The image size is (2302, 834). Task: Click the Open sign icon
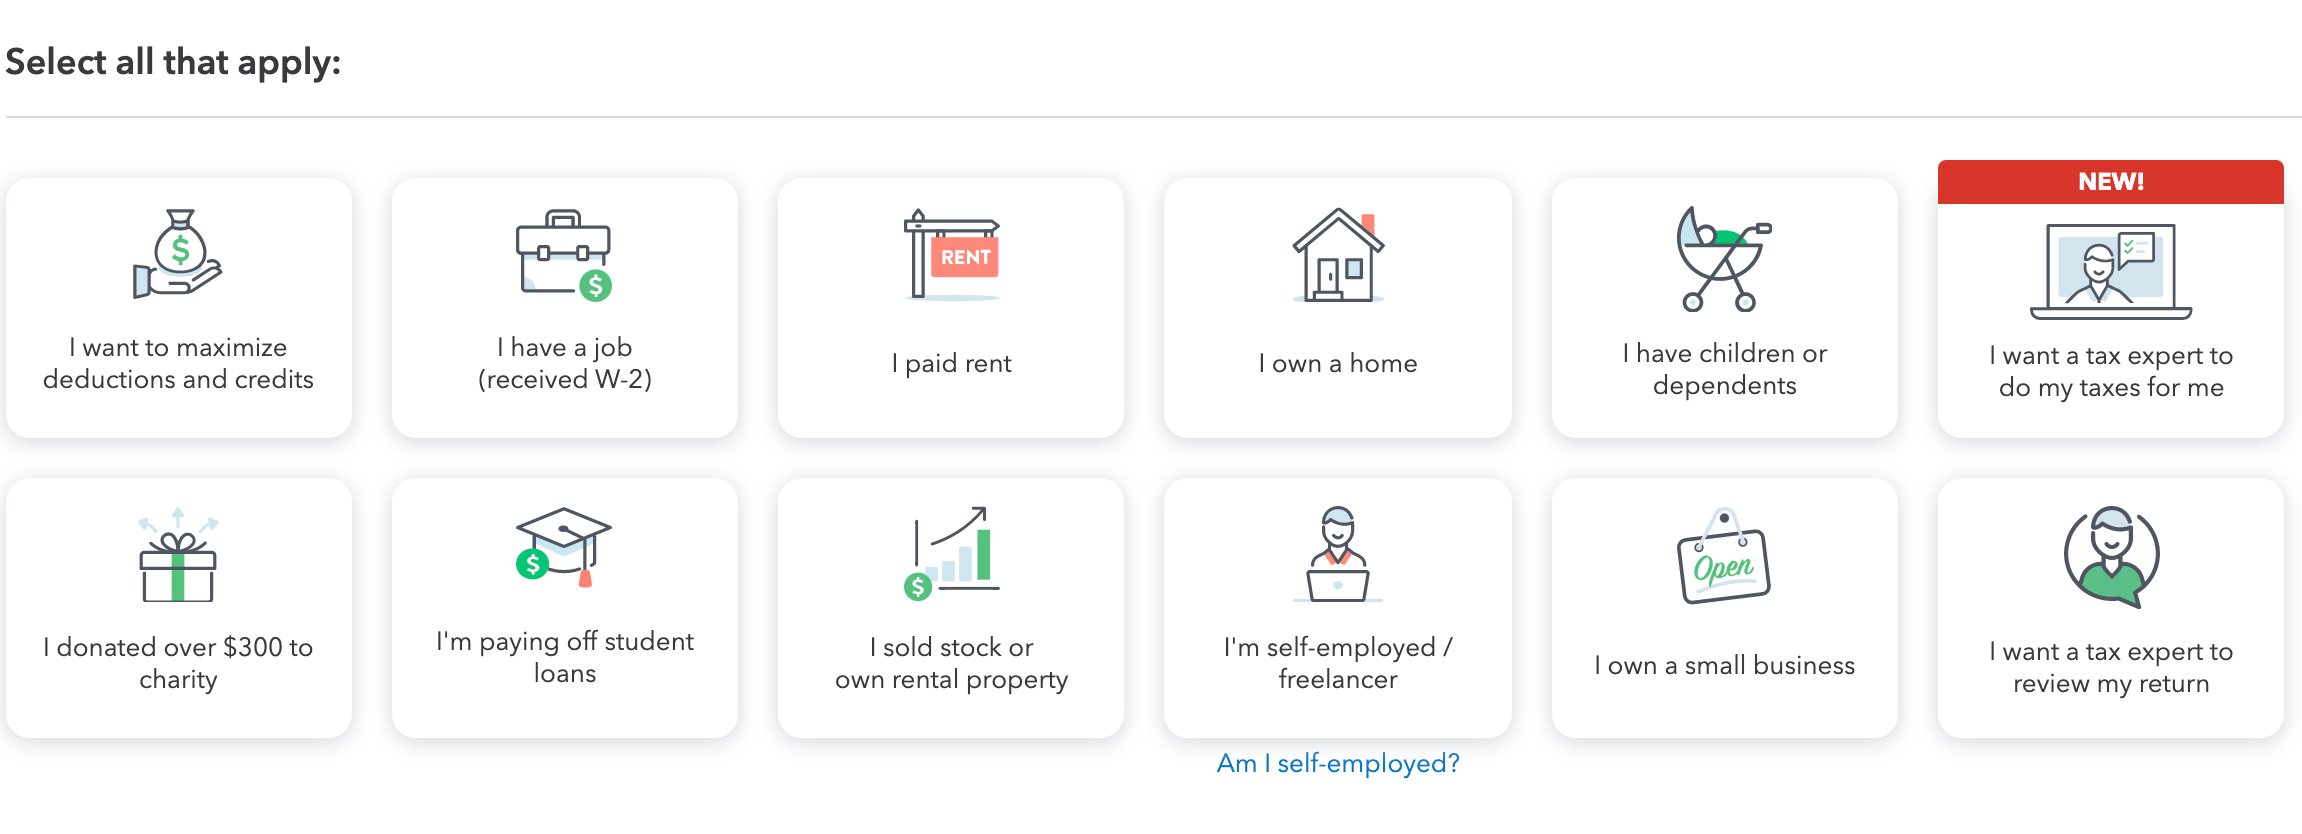tap(1724, 556)
